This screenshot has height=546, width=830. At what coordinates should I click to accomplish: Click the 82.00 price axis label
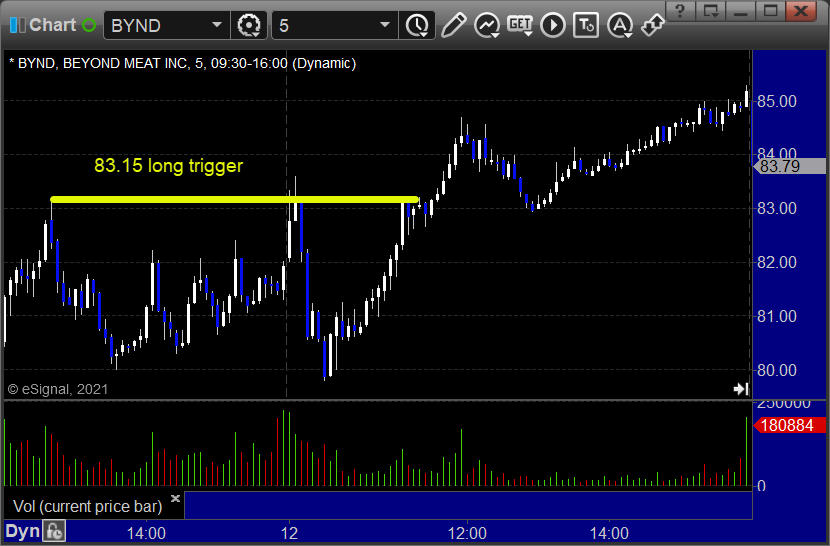pyautogui.click(x=777, y=263)
